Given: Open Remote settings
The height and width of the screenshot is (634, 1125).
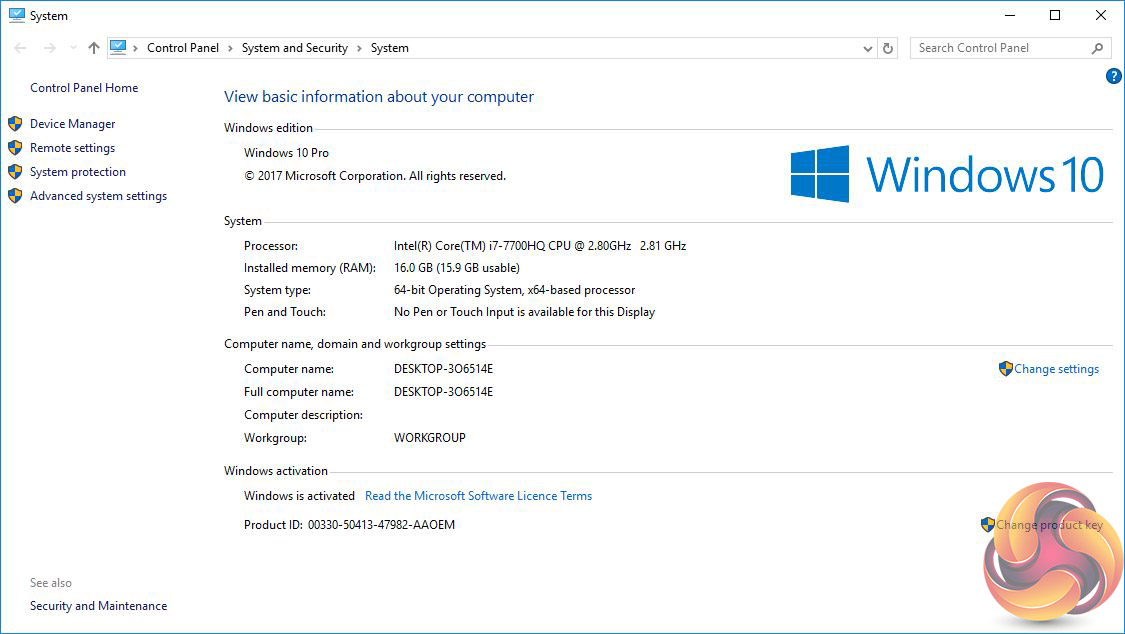Looking at the screenshot, I should [x=72, y=148].
